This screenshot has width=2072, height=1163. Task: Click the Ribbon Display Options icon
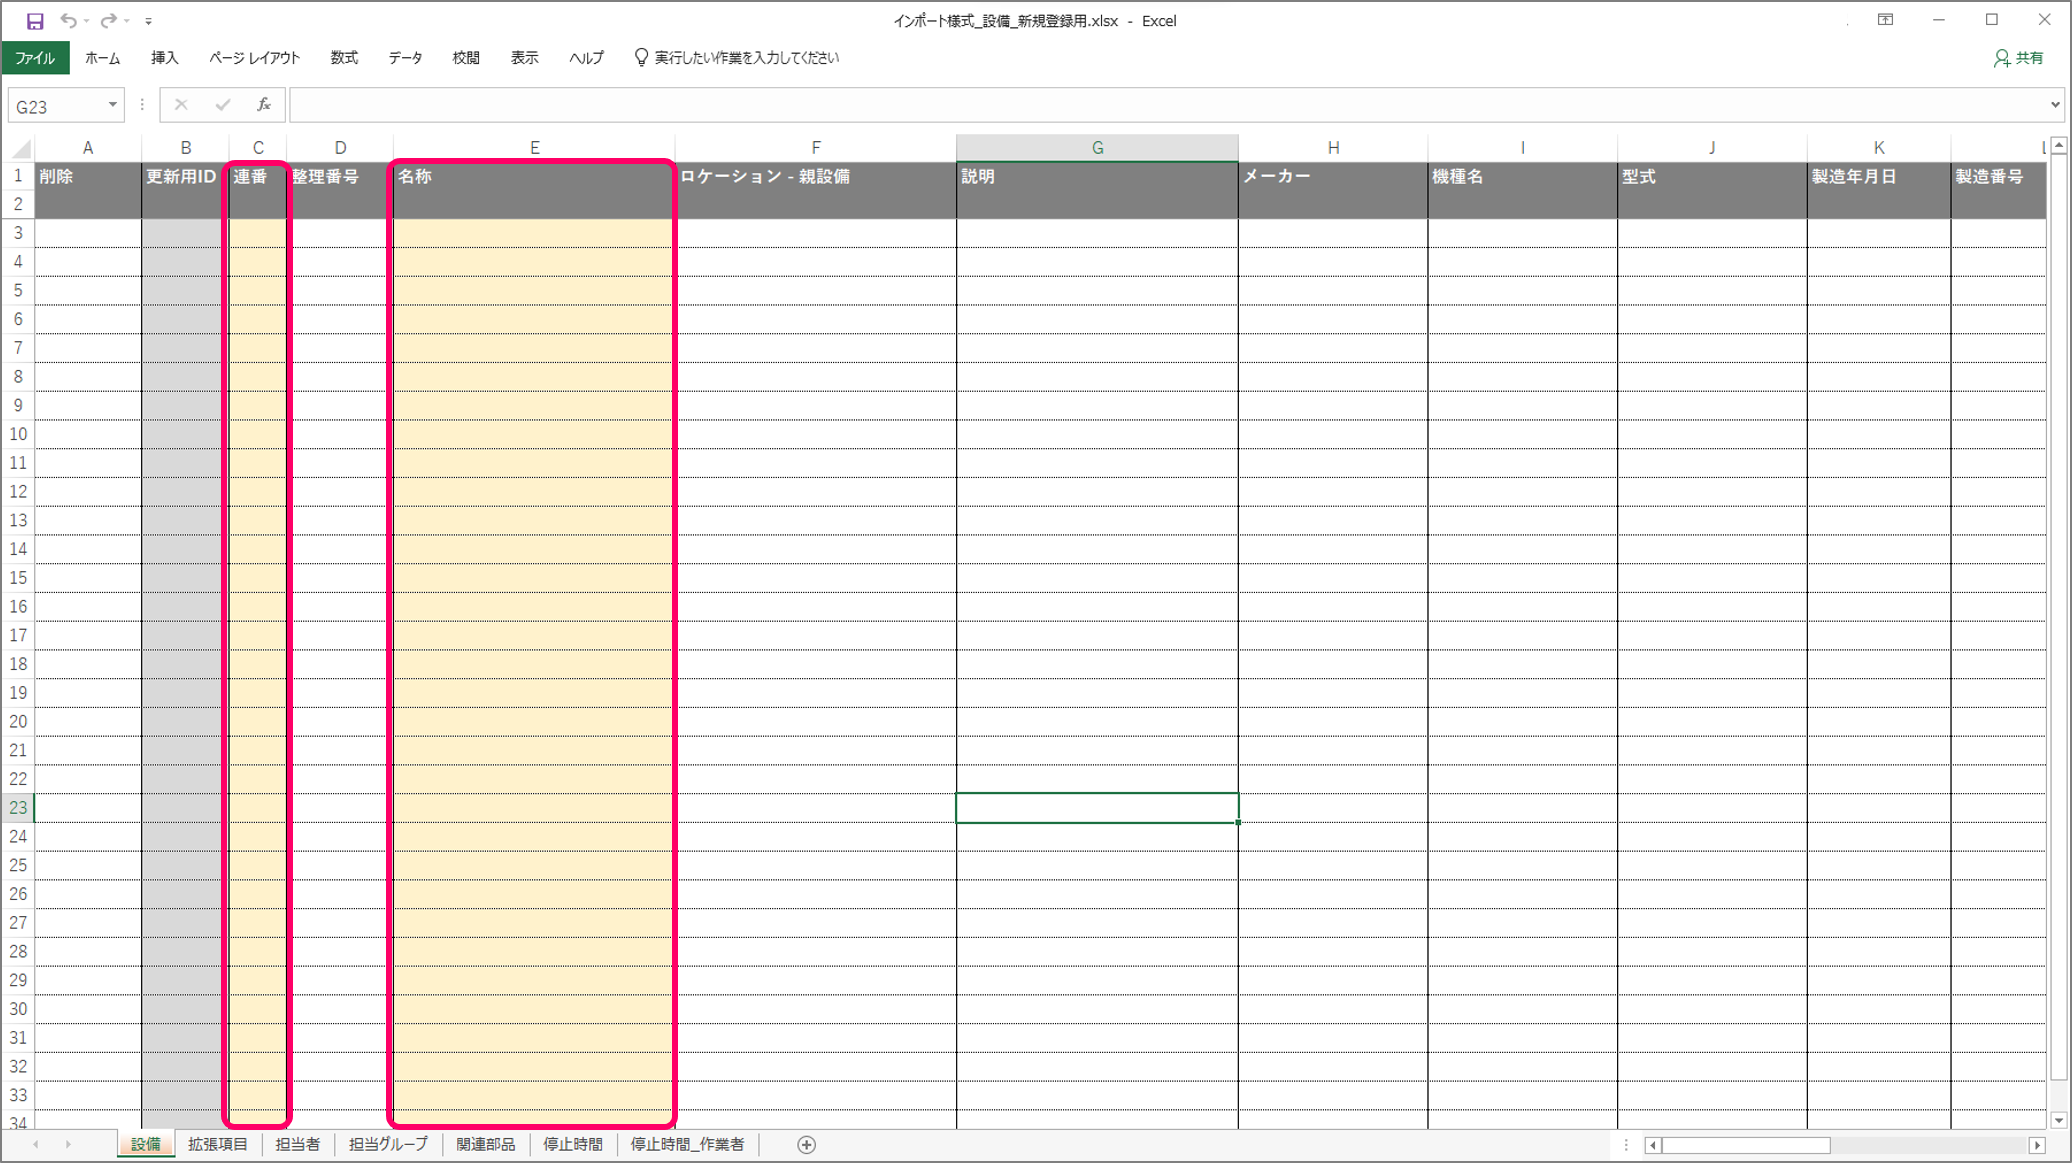(1885, 20)
